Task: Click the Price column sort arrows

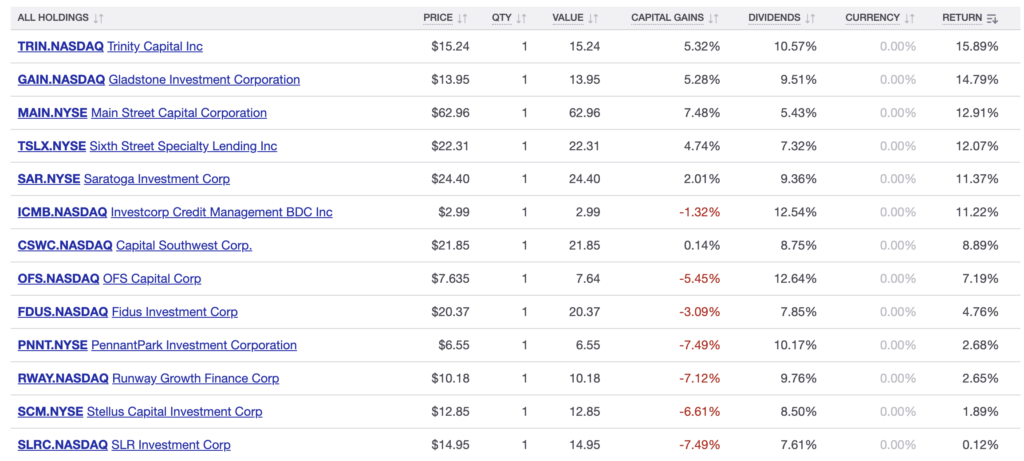Action: (x=462, y=18)
